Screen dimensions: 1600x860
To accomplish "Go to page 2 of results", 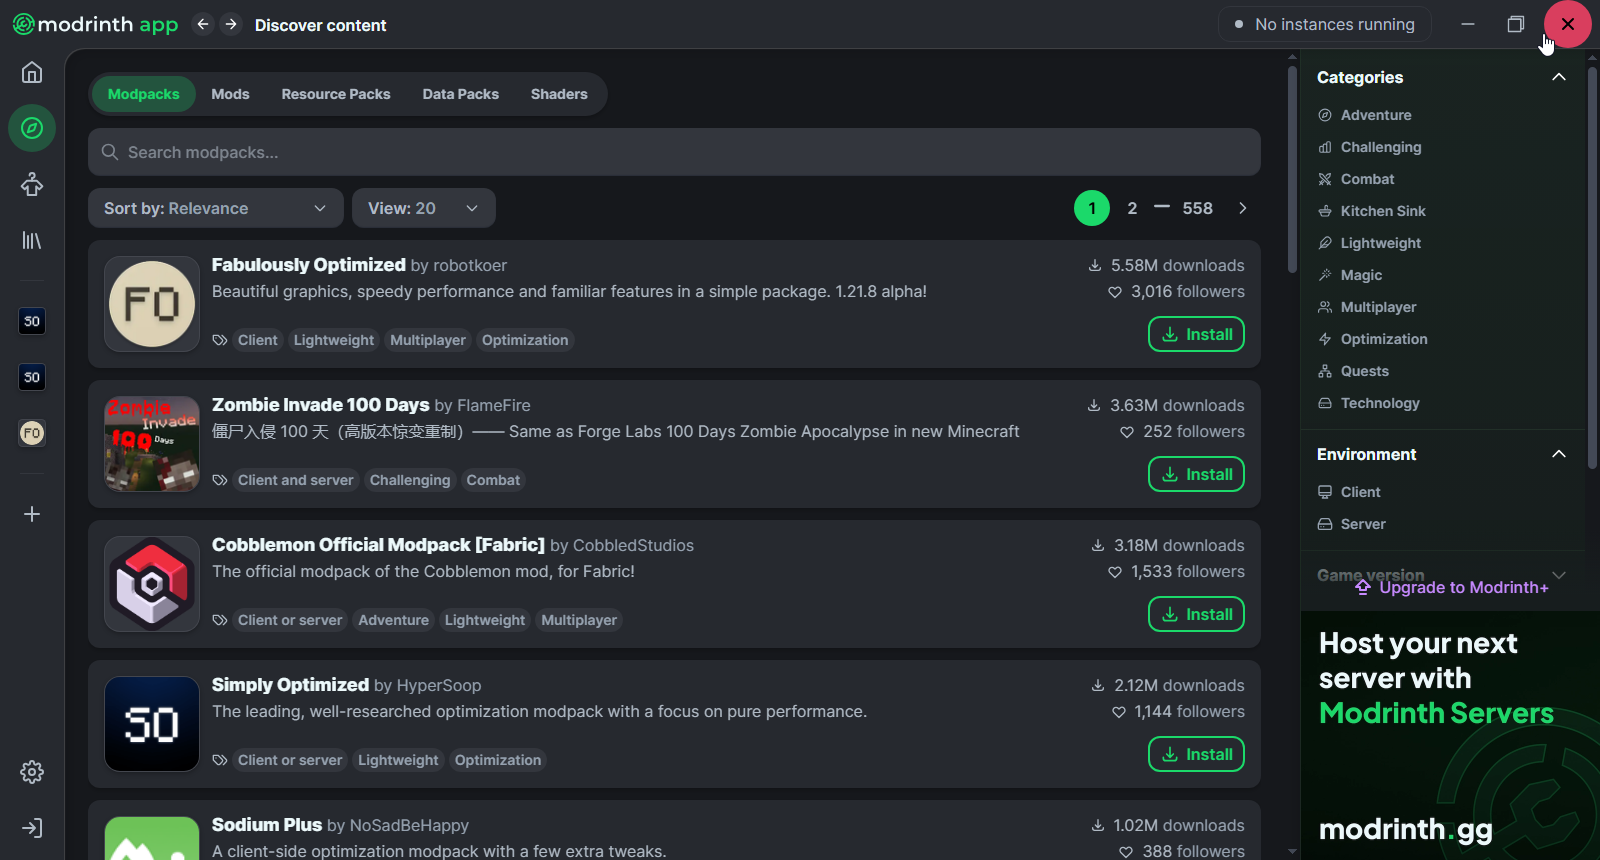I will [x=1132, y=208].
